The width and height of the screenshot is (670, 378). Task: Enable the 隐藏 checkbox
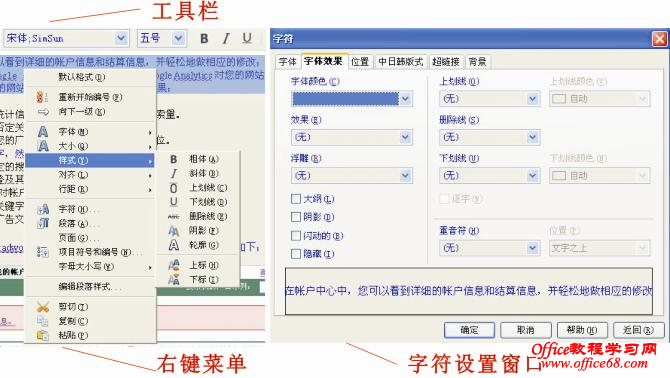[x=296, y=254]
